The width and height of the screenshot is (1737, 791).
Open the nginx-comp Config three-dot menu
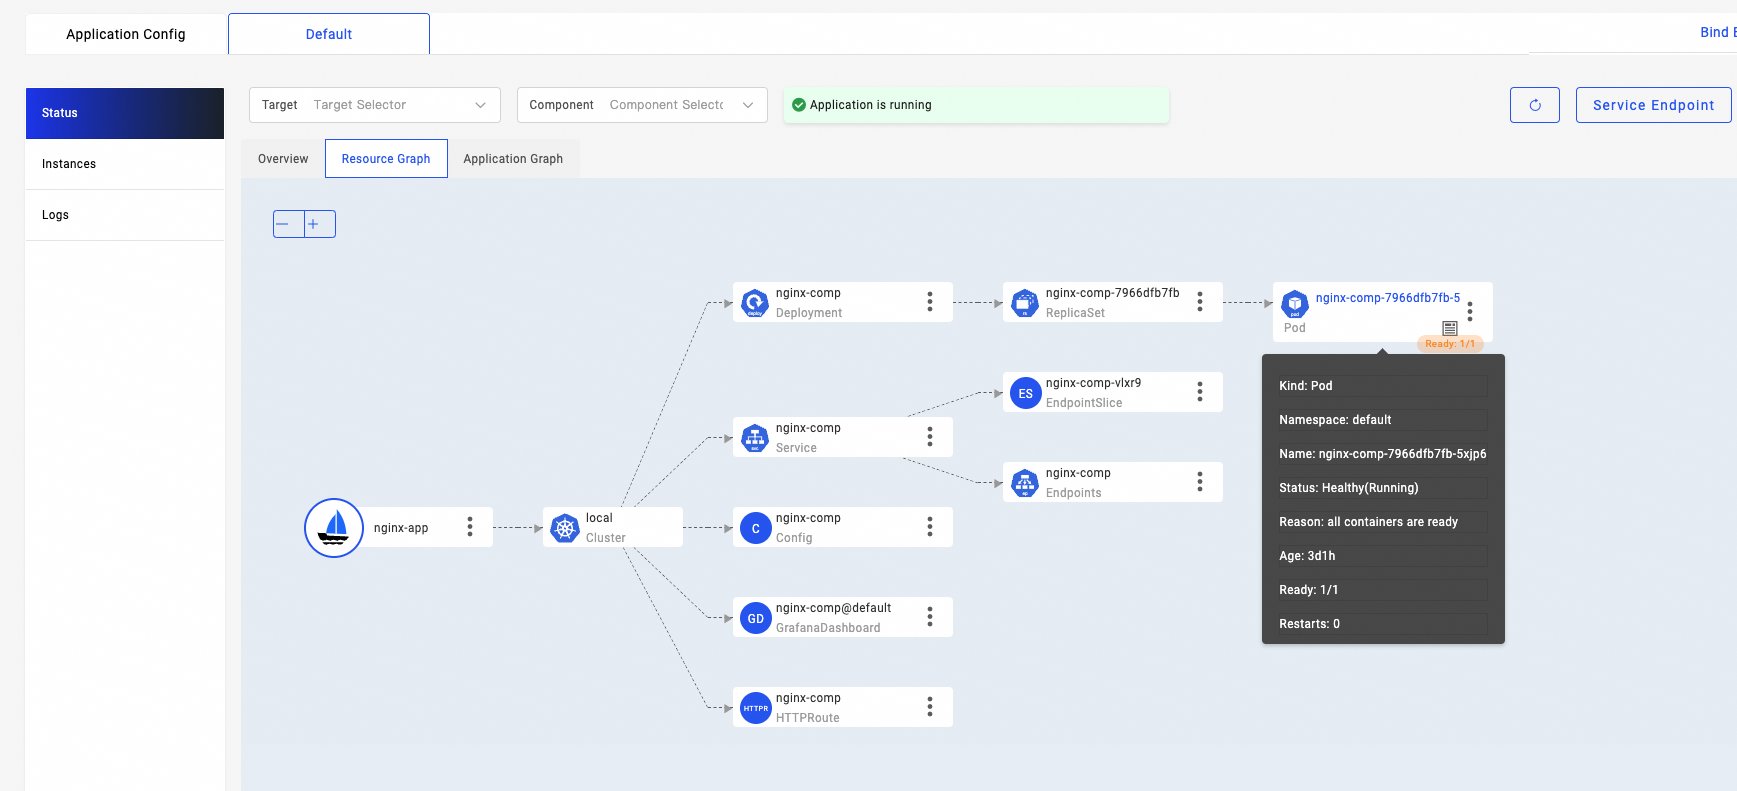930,527
